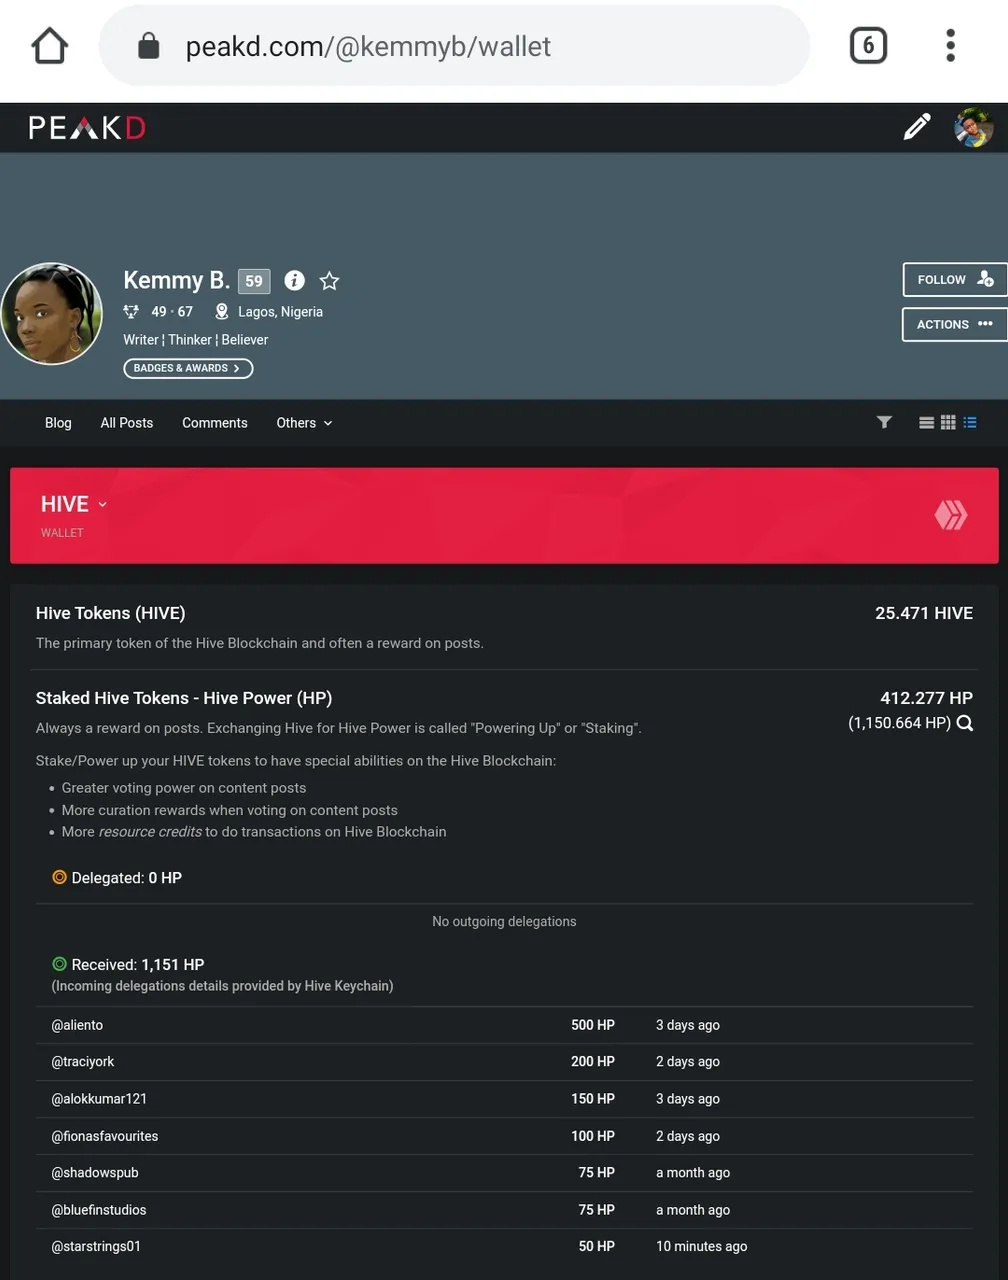Switch to grid layout view
This screenshot has width=1008, height=1280.
[948, 423]
